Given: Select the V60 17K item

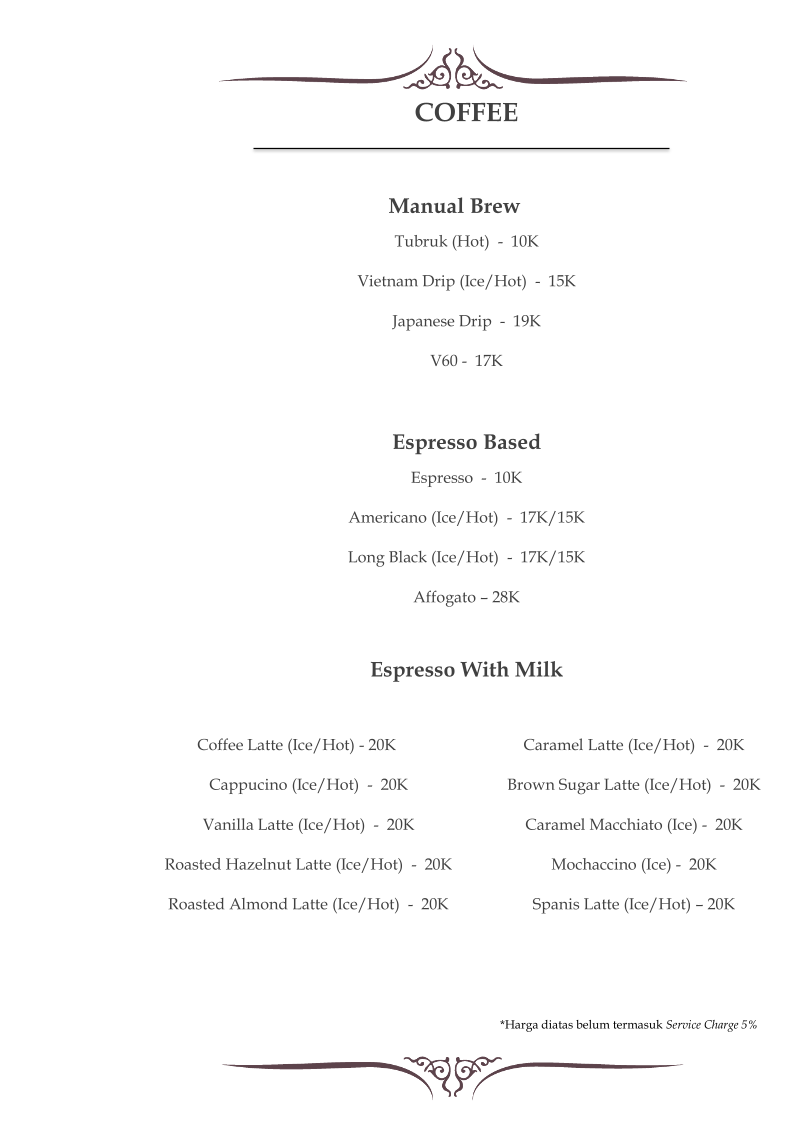Looking at the screenshot, I should point(466,361).
